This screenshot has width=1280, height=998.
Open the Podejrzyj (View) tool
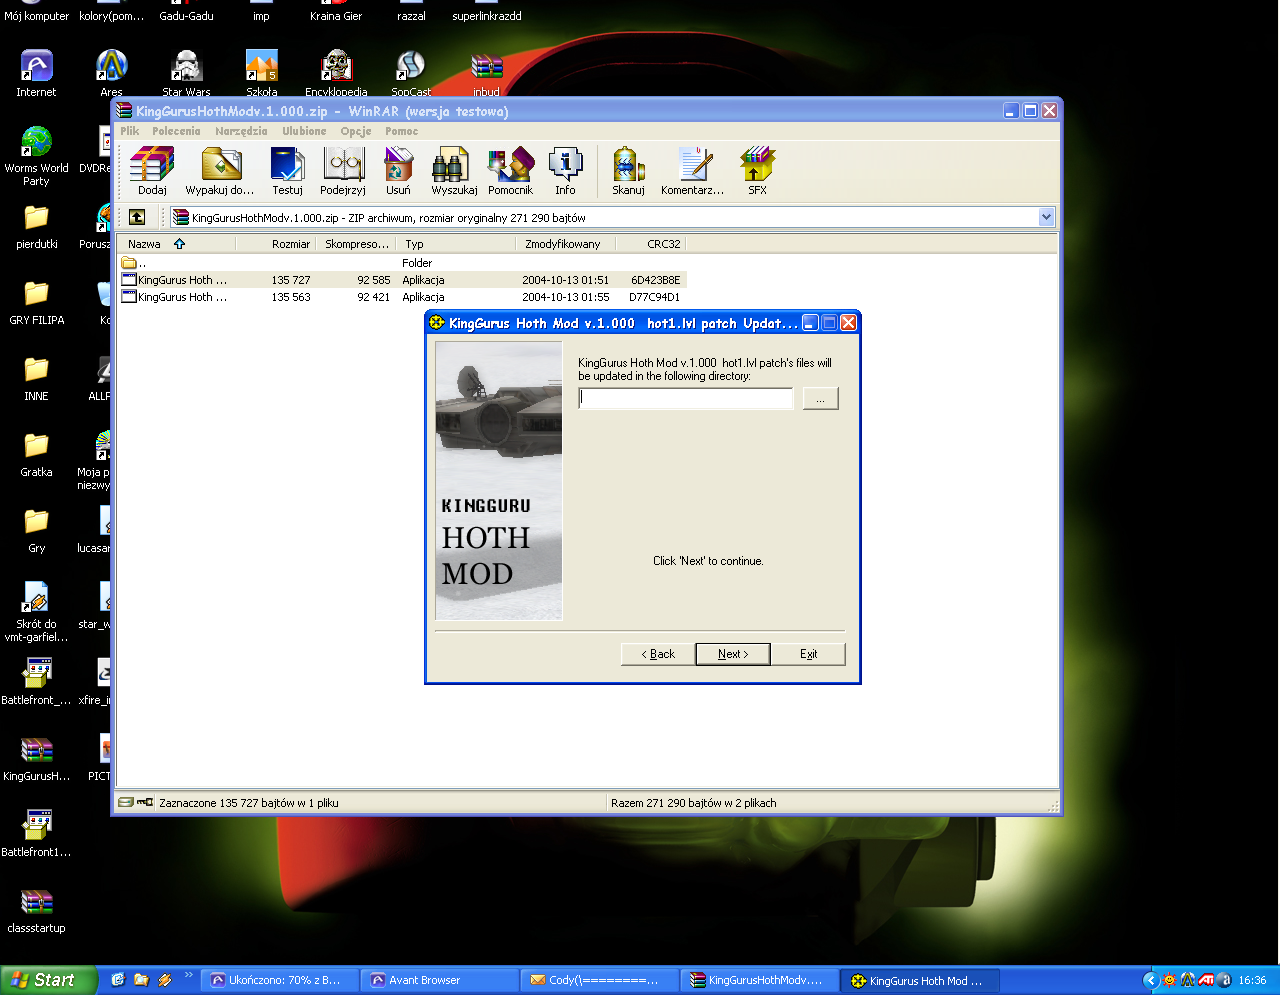point(342,168)
